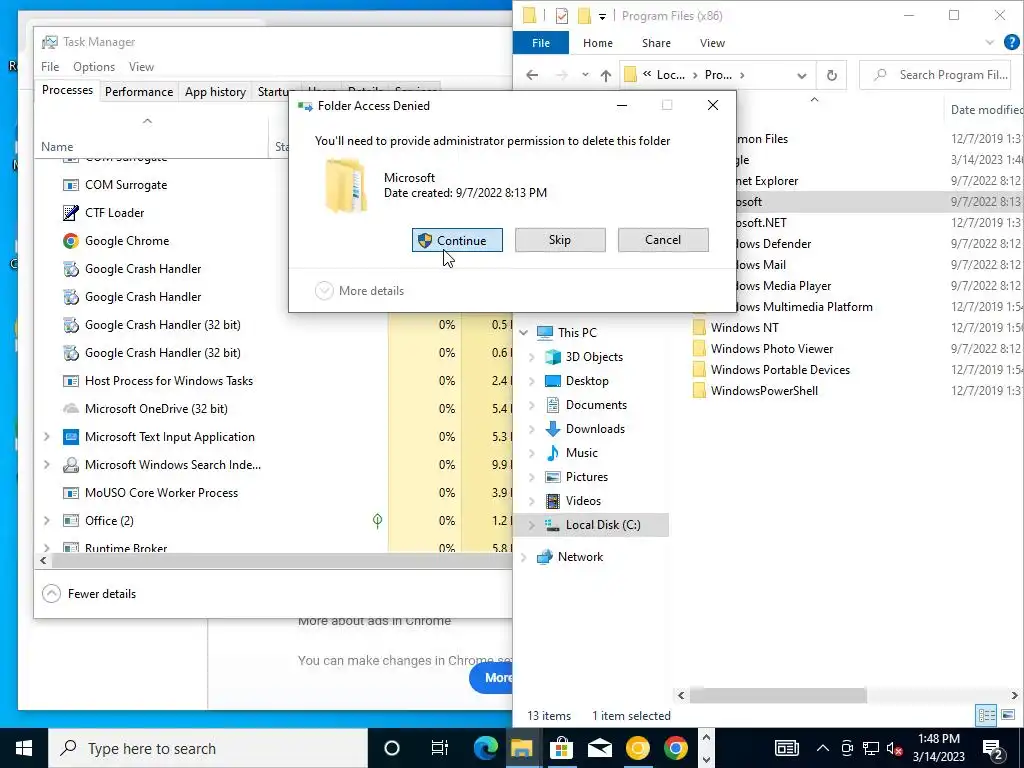The width and height of the screenshot is (1024, 768).
Task: Open Downloads in navigation pane
Action: click(594, 429)
